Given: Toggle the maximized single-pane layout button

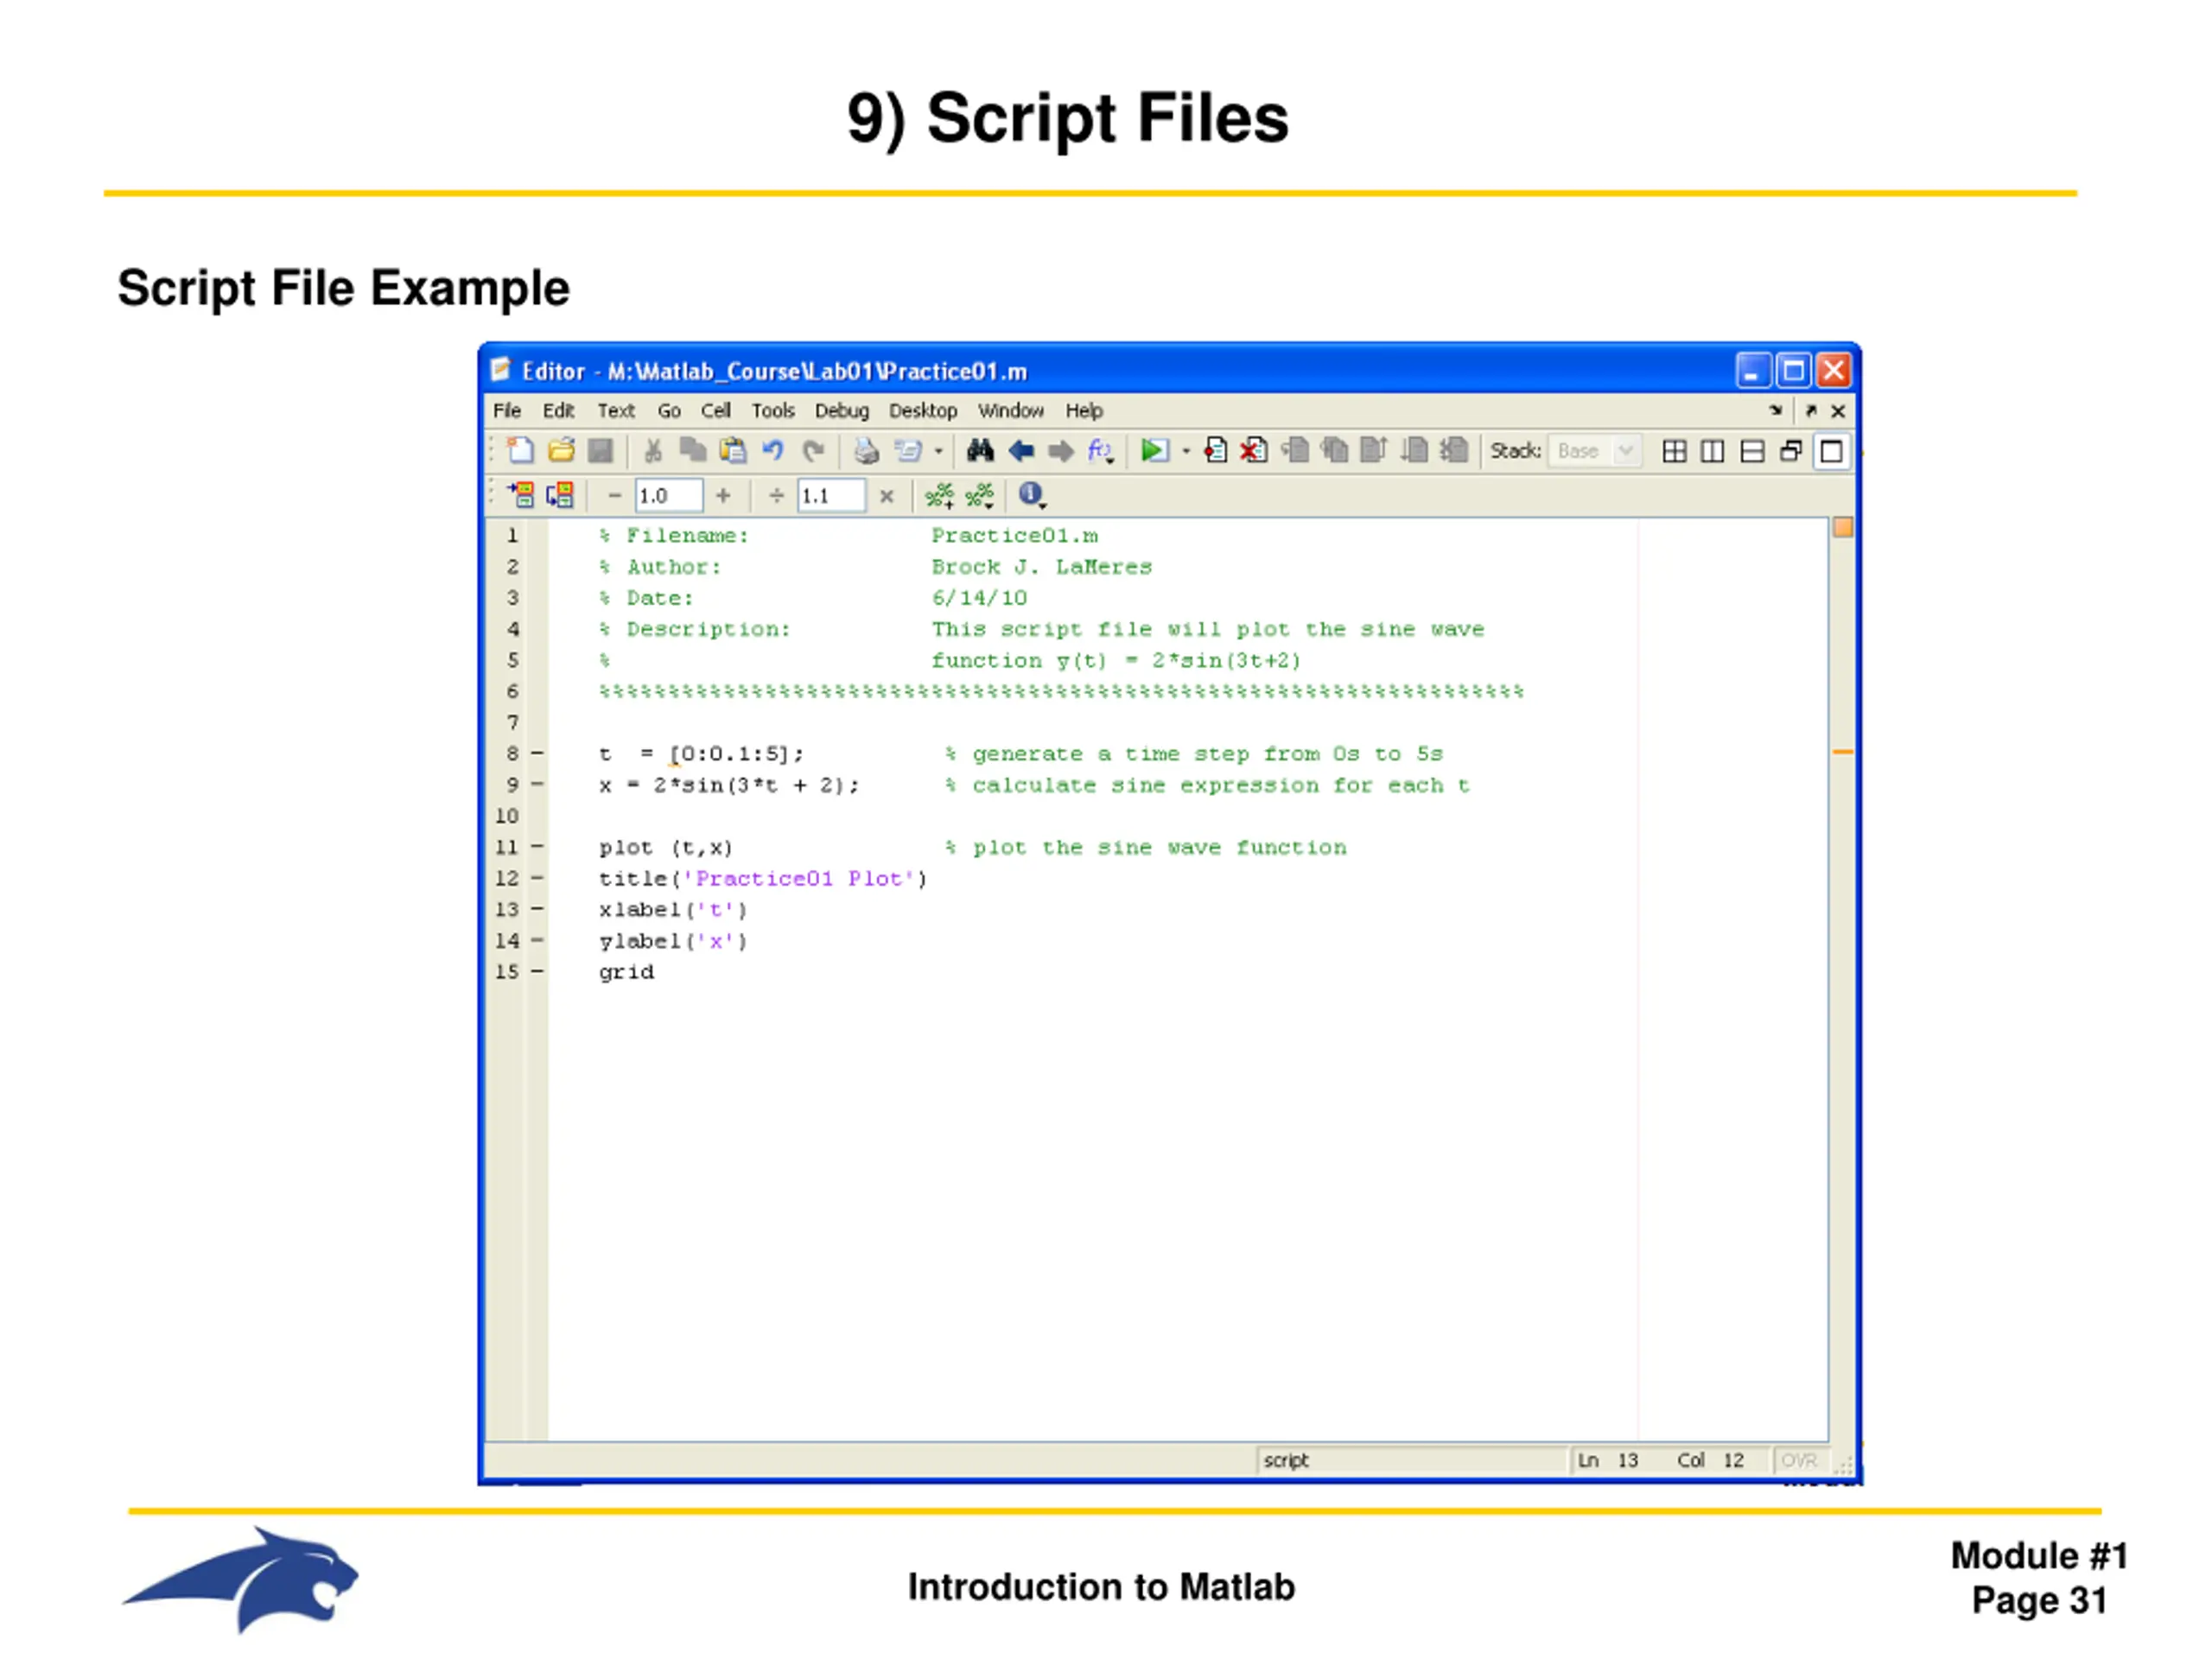Looking at the screenshot, I should click(1831, 451).
